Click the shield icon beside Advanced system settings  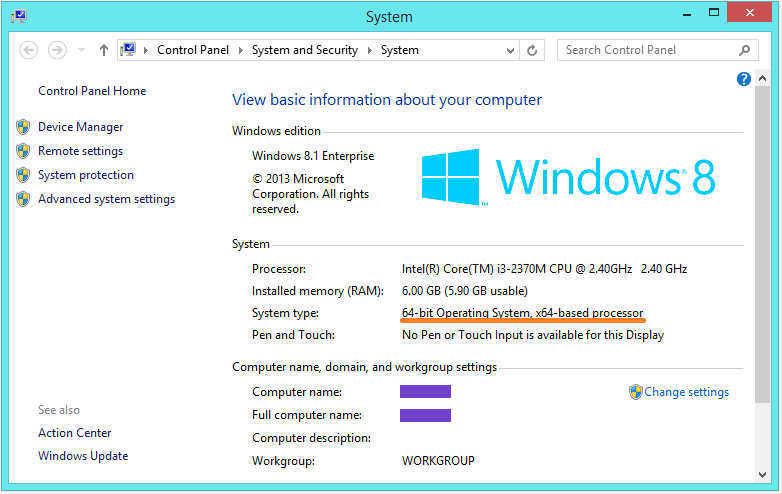pos(23,199)
